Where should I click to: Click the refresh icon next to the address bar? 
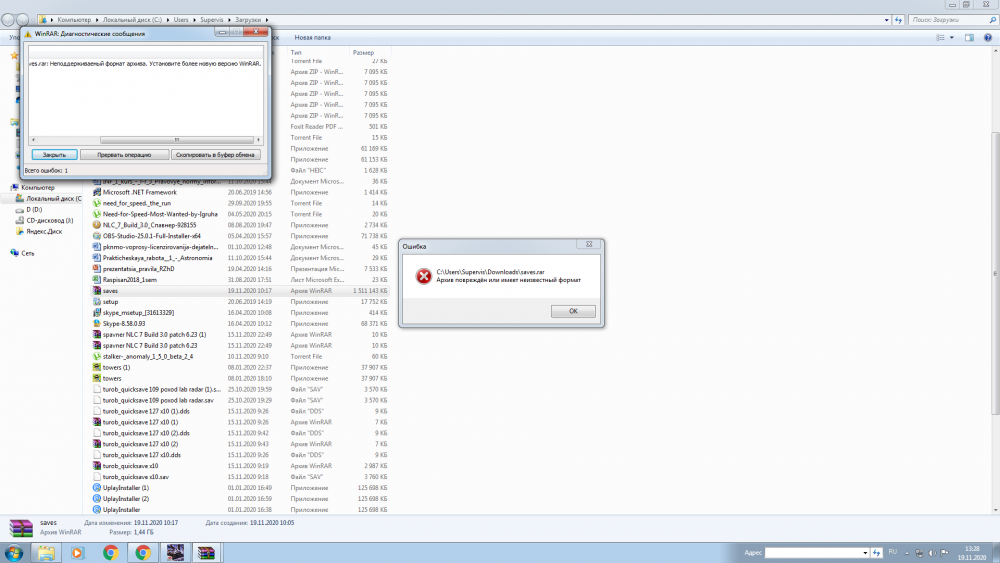[898, 20]
